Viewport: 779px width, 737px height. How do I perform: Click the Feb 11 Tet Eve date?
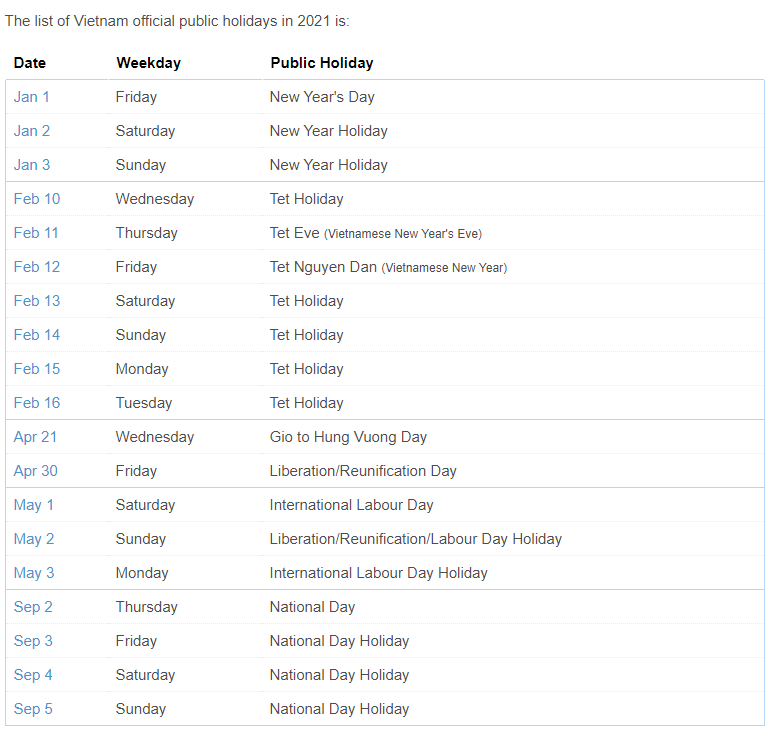36,233
